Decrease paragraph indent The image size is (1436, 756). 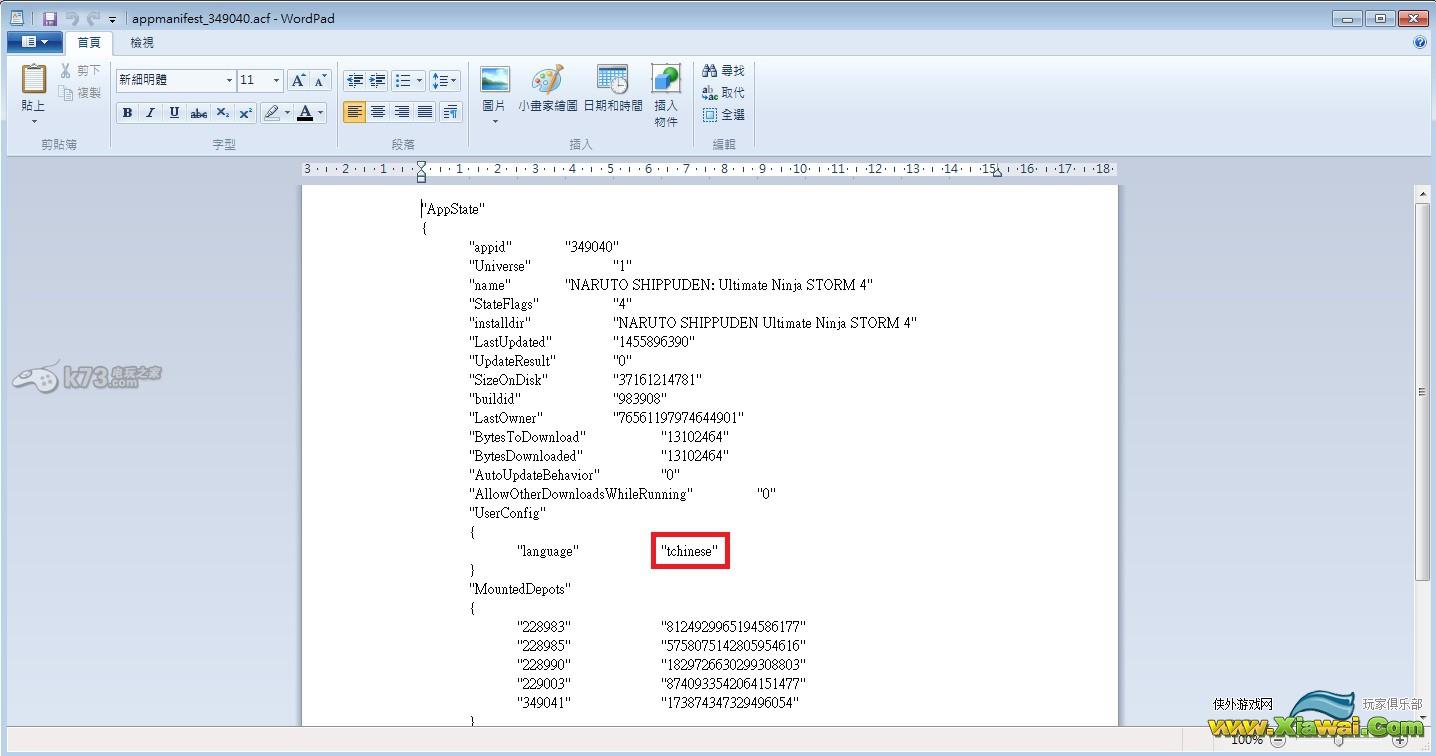(x=354, y=80)
